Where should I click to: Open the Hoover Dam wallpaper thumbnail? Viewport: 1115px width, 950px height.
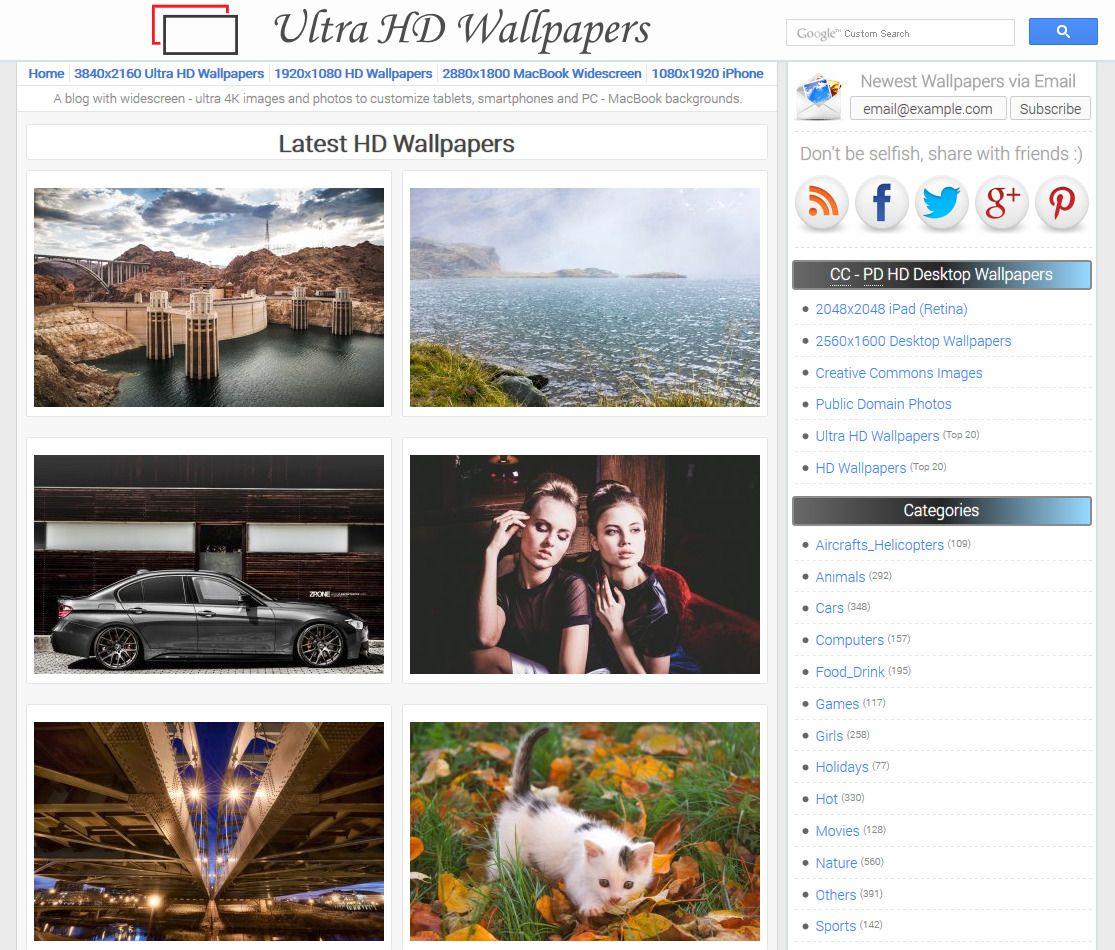[209, 297]
